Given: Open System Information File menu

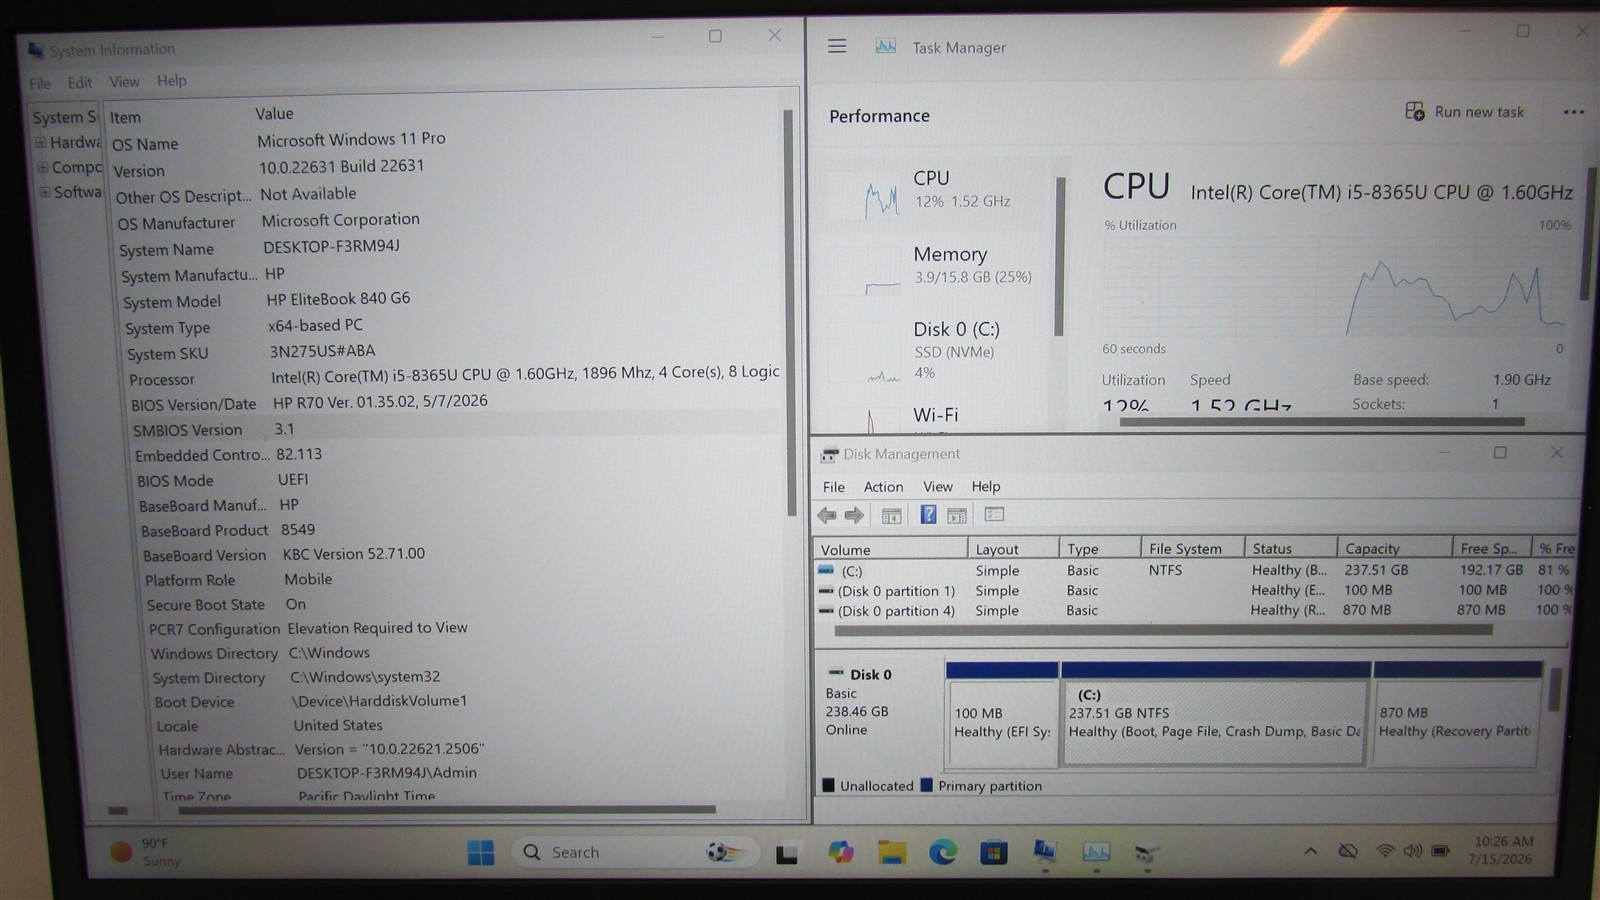Looking at the screenshot, I should (40, 83).
